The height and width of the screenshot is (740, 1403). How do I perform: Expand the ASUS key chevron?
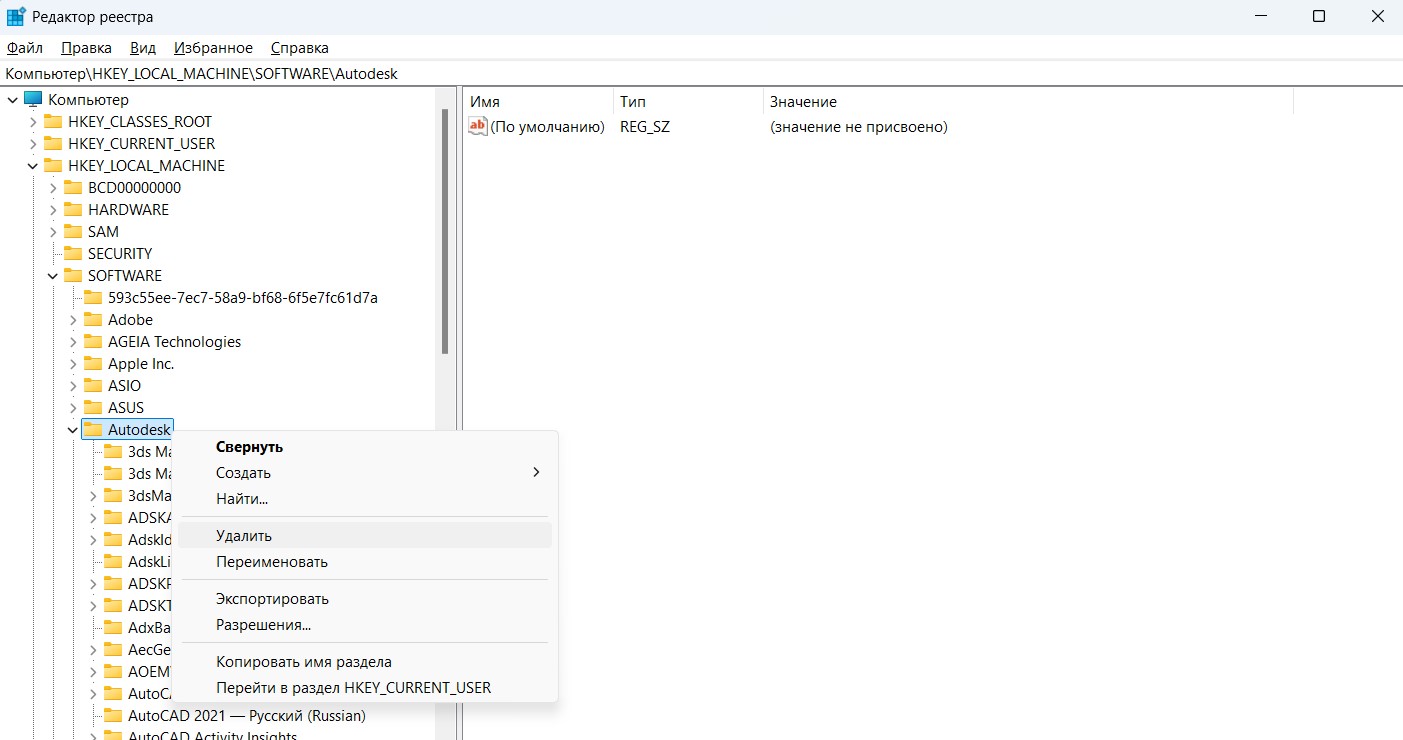point(73,407)
